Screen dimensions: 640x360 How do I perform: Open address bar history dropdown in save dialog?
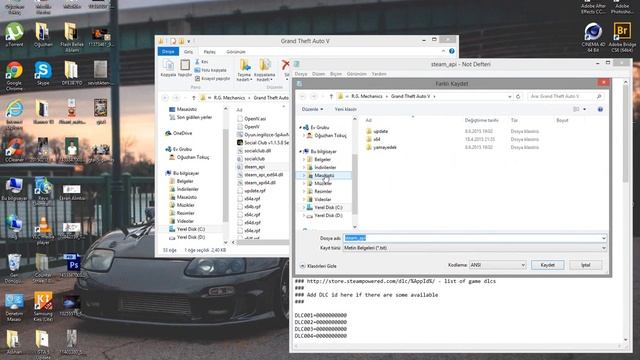pos(509,96)
